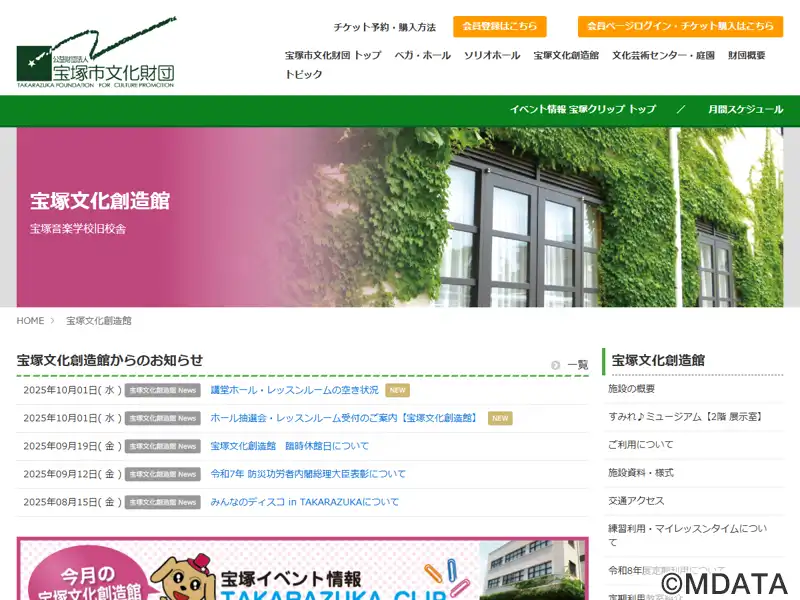Viewport: 800px width, 600px height.
Task: Click the arrow icon beside 一覧
Action: tap(556, 365)
